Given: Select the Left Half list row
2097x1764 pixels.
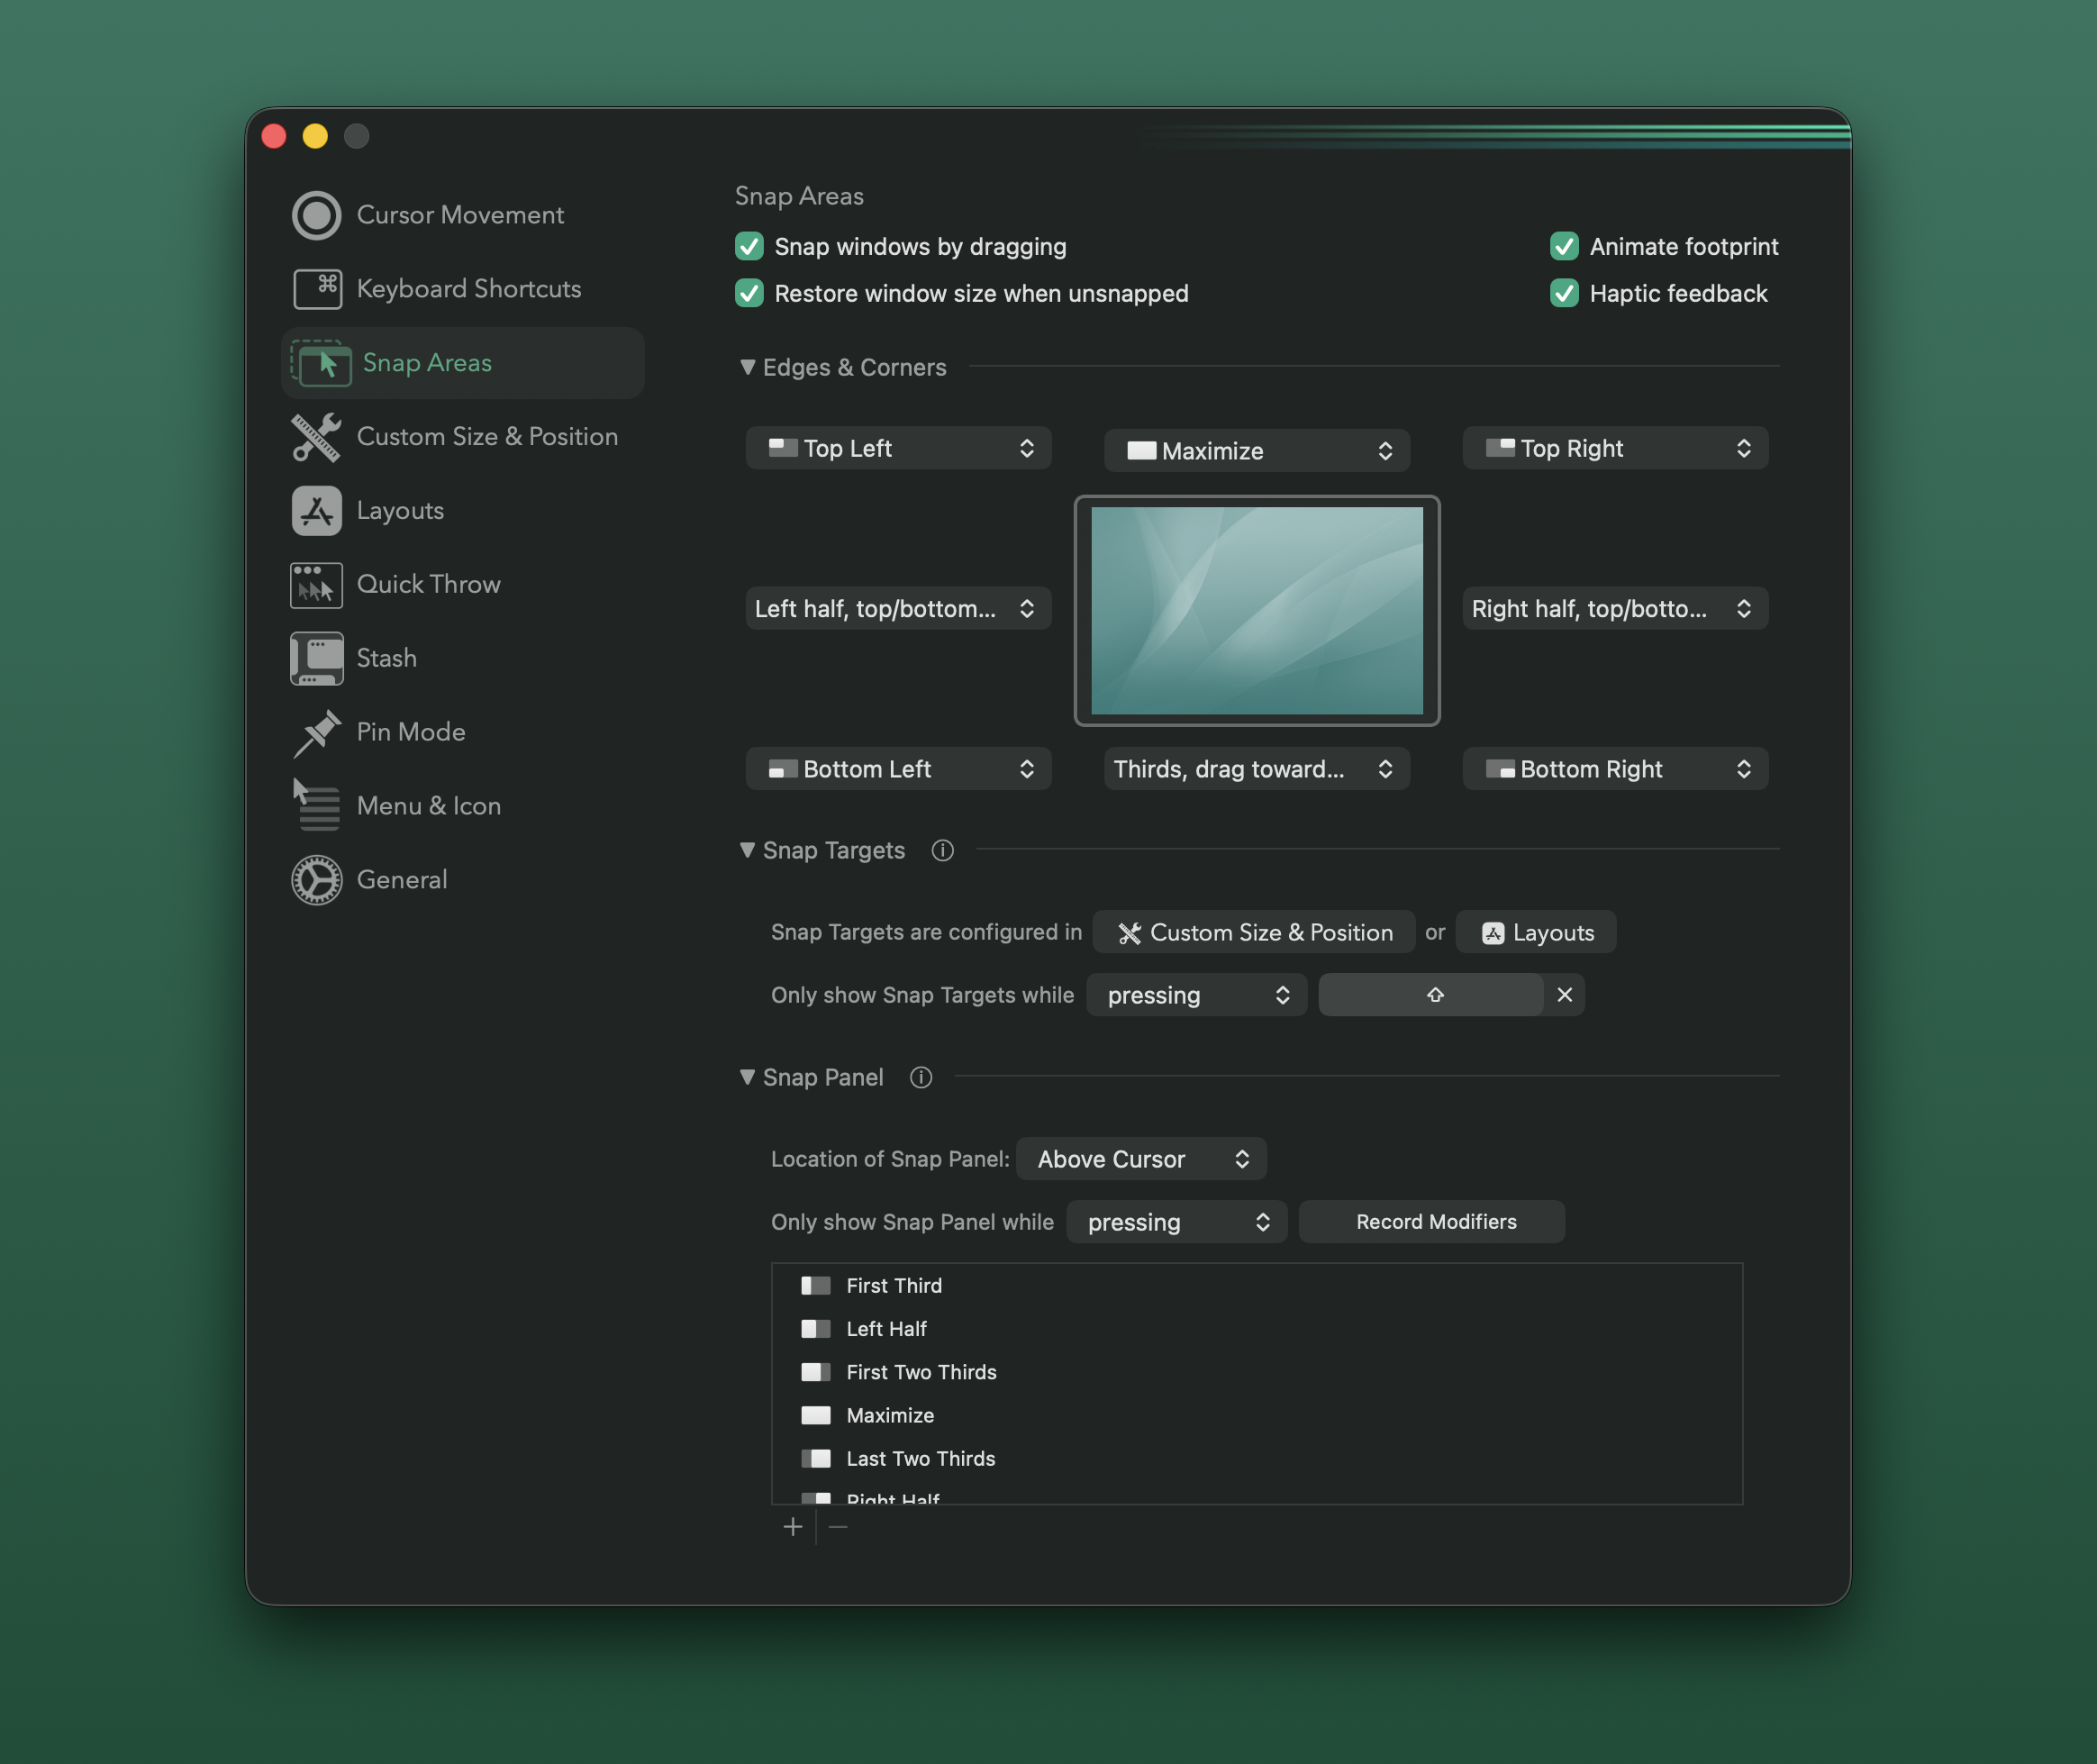Looking at the screenshot, I should point(1256,1329).
